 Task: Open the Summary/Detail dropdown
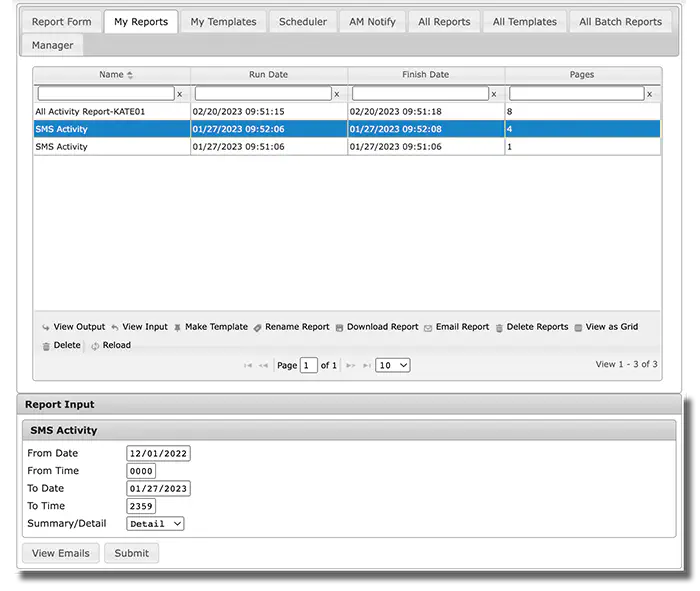[x=155, y=524]
